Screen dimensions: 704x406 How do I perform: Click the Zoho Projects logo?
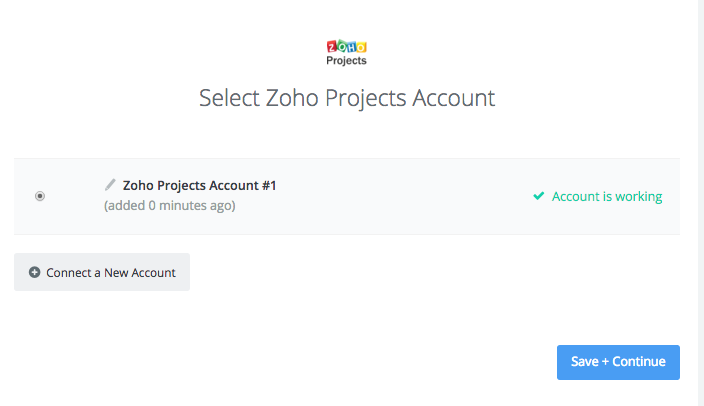346,53
